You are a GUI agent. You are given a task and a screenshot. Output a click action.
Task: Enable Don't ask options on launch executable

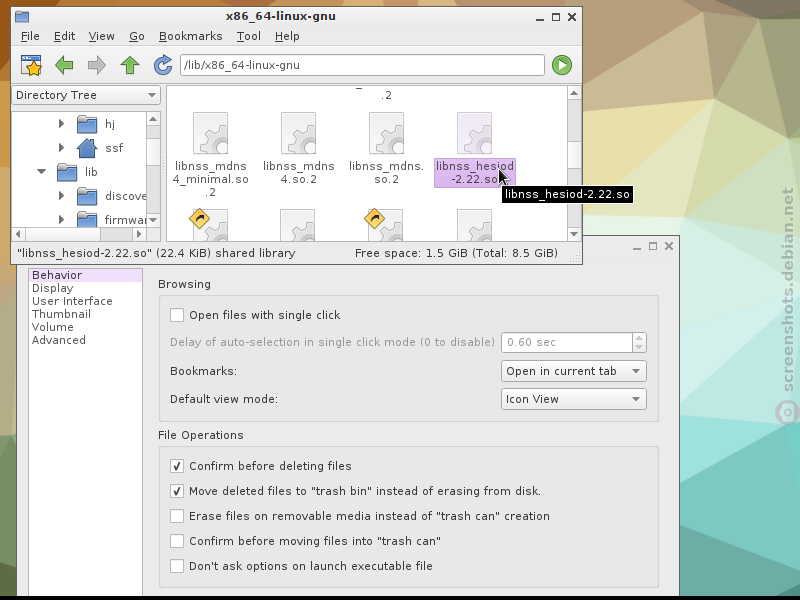[x=177, y=566]
